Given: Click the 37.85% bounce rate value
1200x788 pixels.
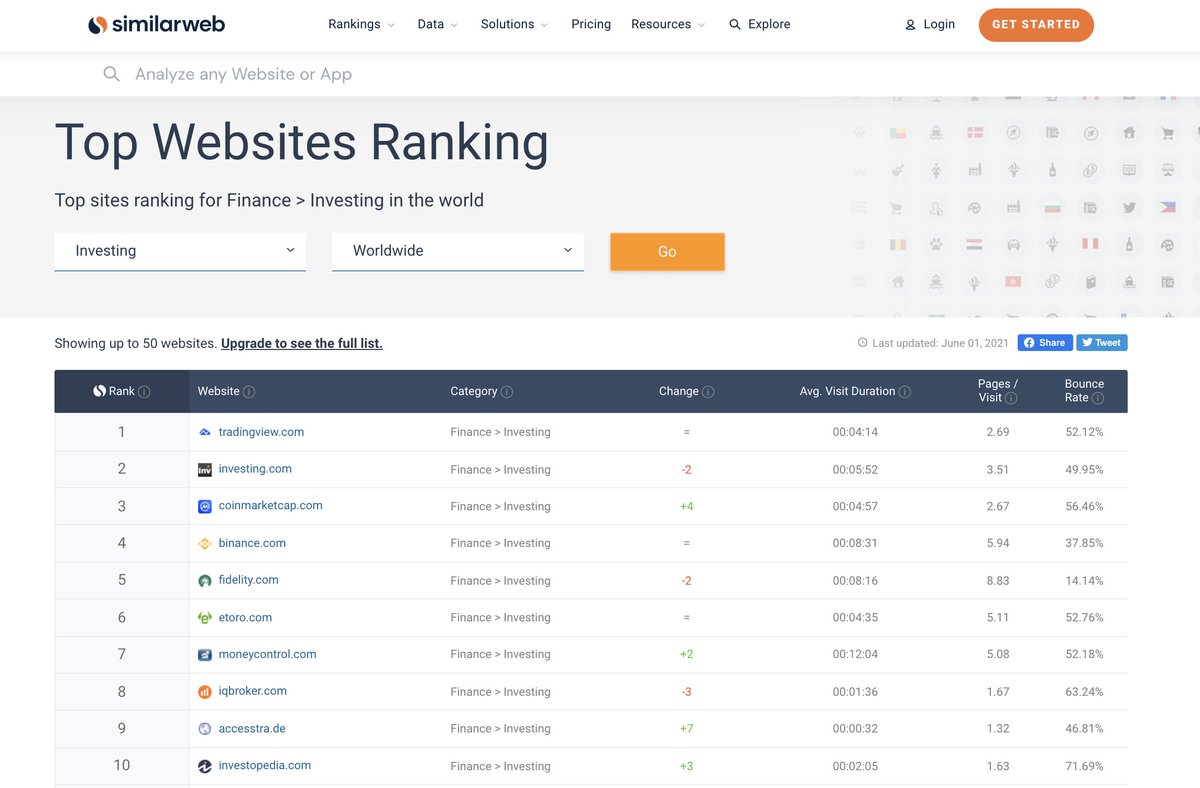Looking at the screenshot, I should tap(1084, 544).
